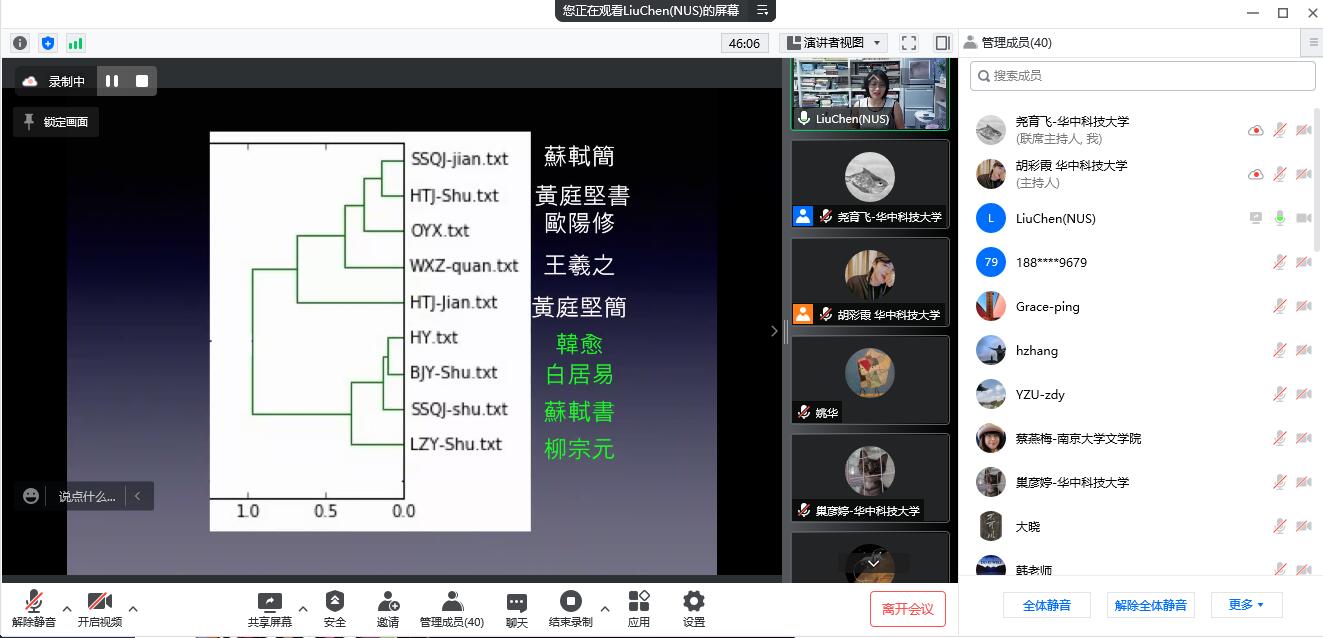1323x638 pixels.
Task: Open the 演讲者视图 view dropdown
Action: (x=834, y=43)
